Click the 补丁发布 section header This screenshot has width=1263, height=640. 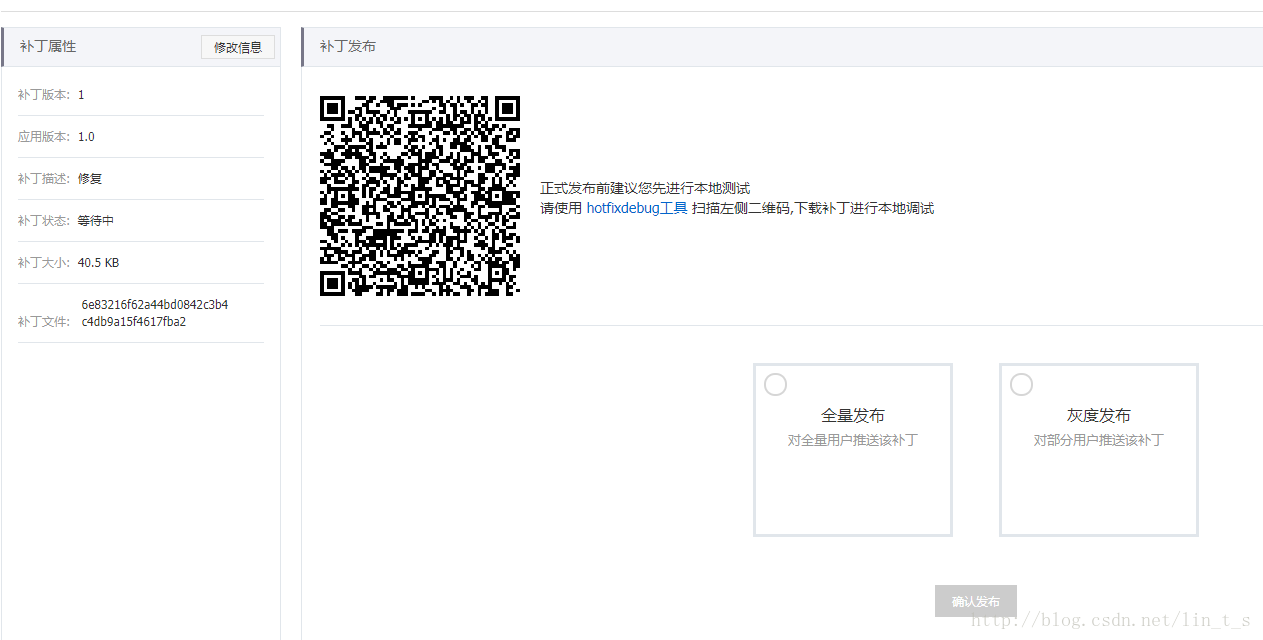[782, 47]
